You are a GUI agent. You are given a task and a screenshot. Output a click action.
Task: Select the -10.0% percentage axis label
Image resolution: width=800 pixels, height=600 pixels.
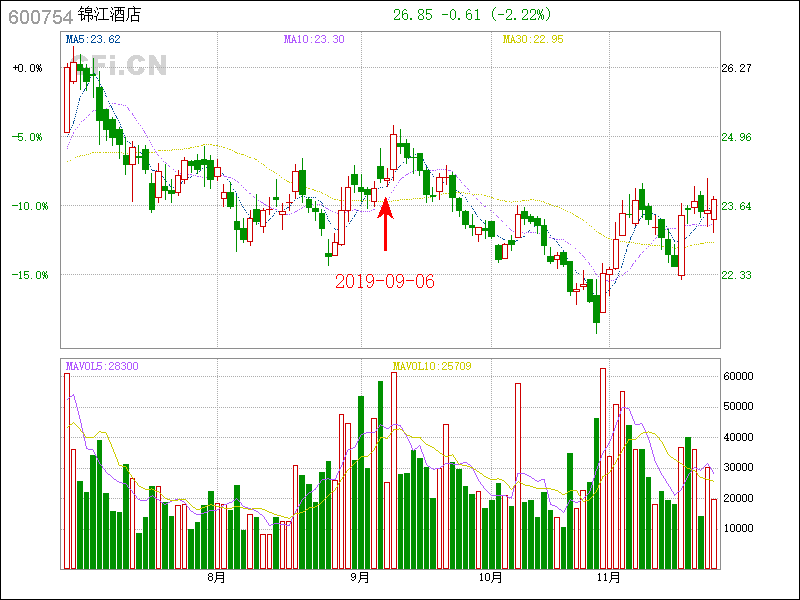pos(27,206)
